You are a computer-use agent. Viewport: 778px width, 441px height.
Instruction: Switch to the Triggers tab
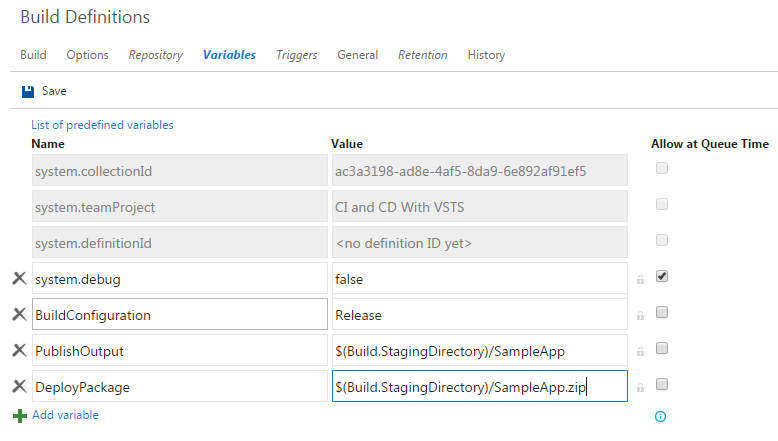pos(296,56)
